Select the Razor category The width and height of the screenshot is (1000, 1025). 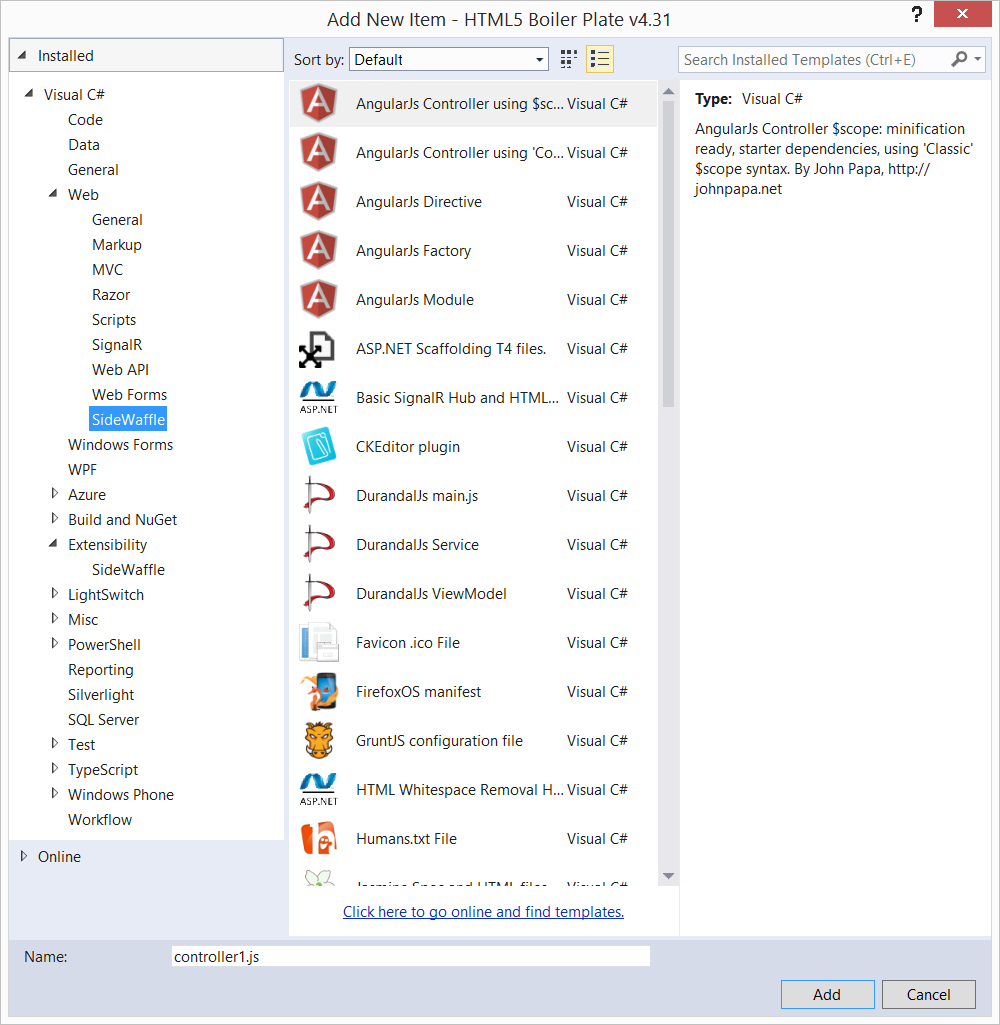tap(110, 294)
